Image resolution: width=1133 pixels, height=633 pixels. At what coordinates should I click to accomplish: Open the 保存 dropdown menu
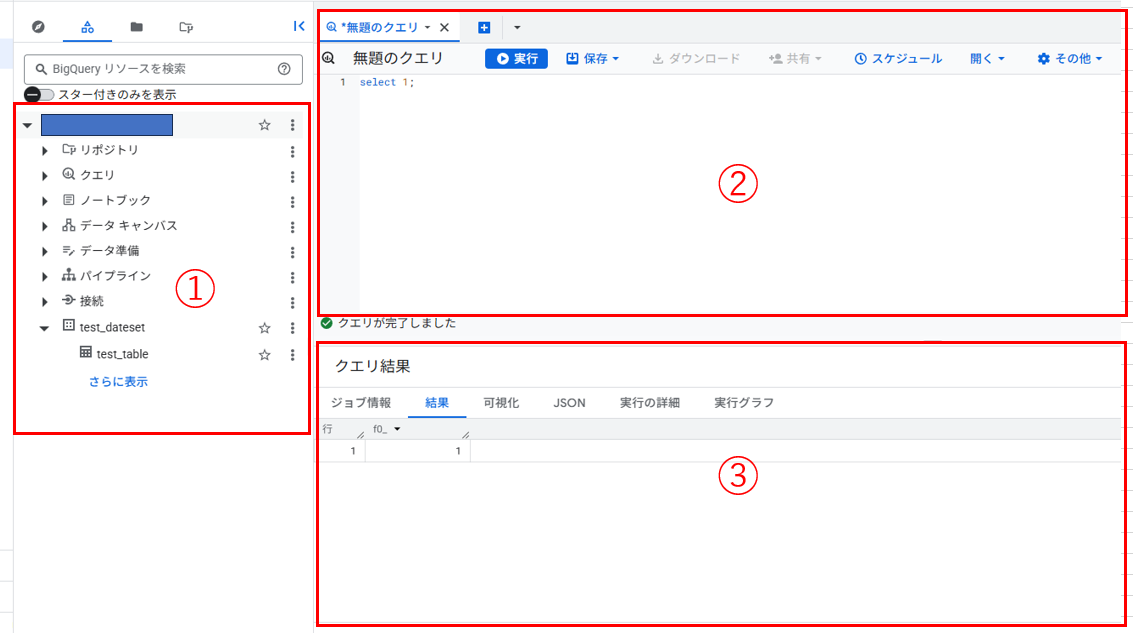pos(593,59)
